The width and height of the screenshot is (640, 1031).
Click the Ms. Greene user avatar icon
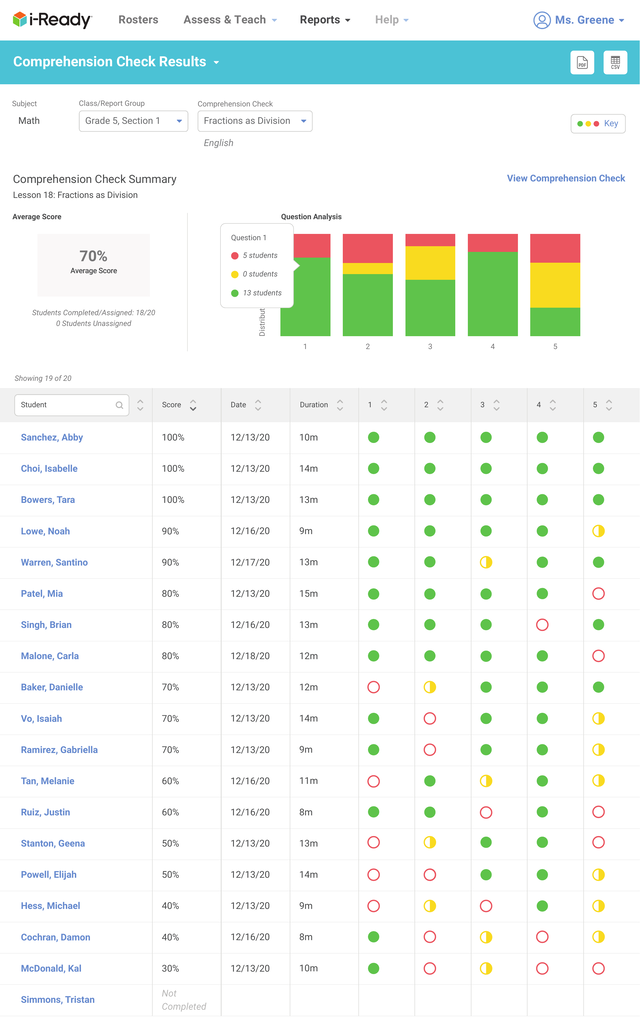[541, 20]
